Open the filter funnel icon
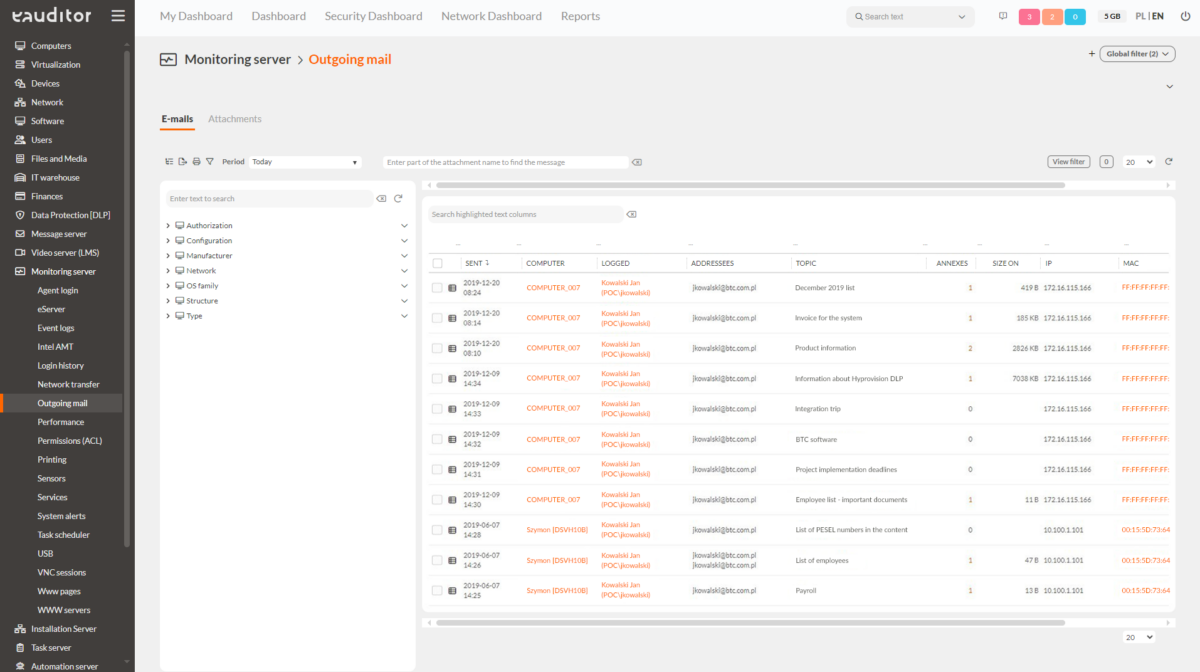This screenshot has height=672, width=1200. (x=210, y=161)
